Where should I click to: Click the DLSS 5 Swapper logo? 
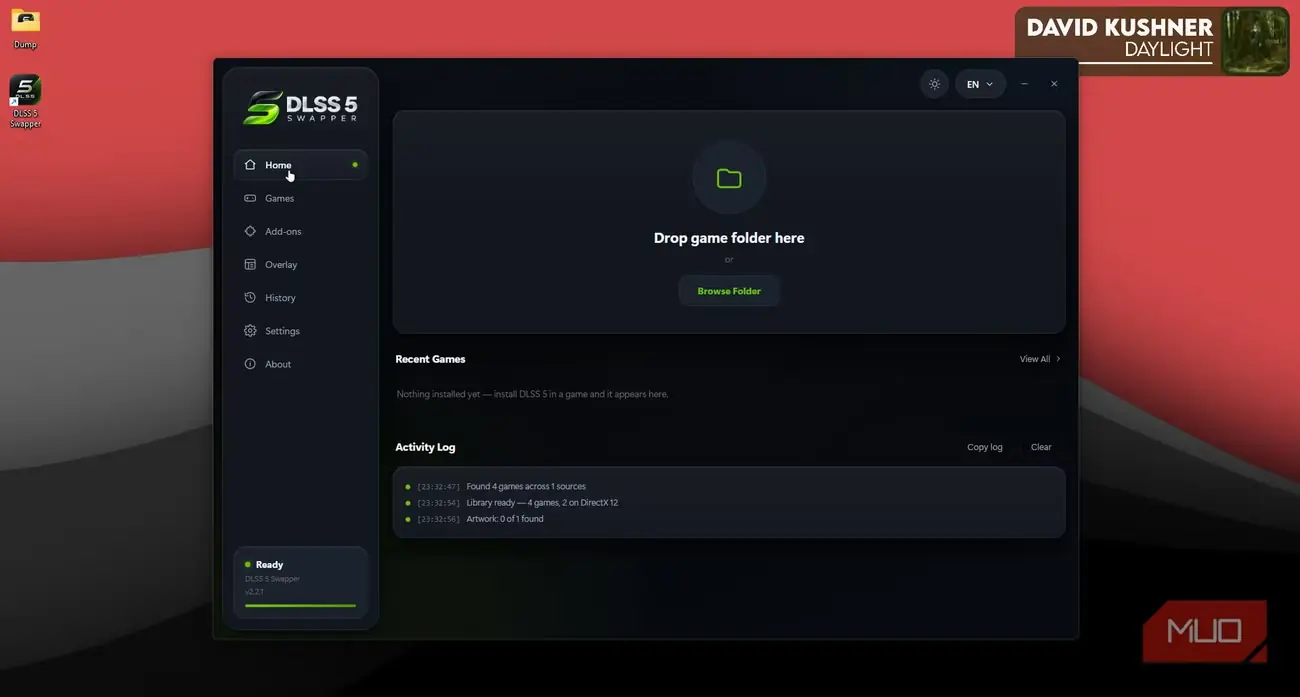tap(300, 107)
